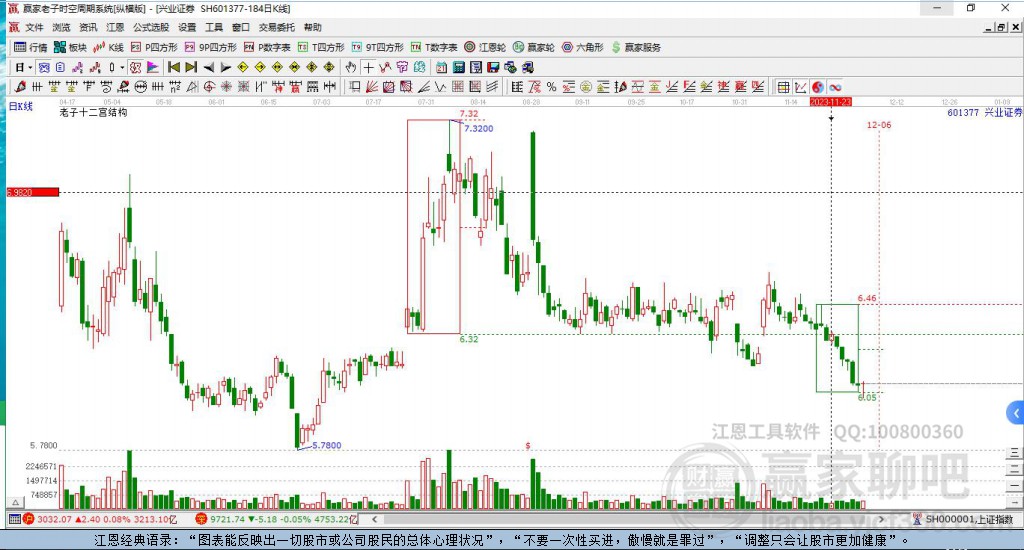Open the 赢家轮 wheel tool
Image resolution: width=1024 pixels, height=550 pixels.
[x=534, y=47]
